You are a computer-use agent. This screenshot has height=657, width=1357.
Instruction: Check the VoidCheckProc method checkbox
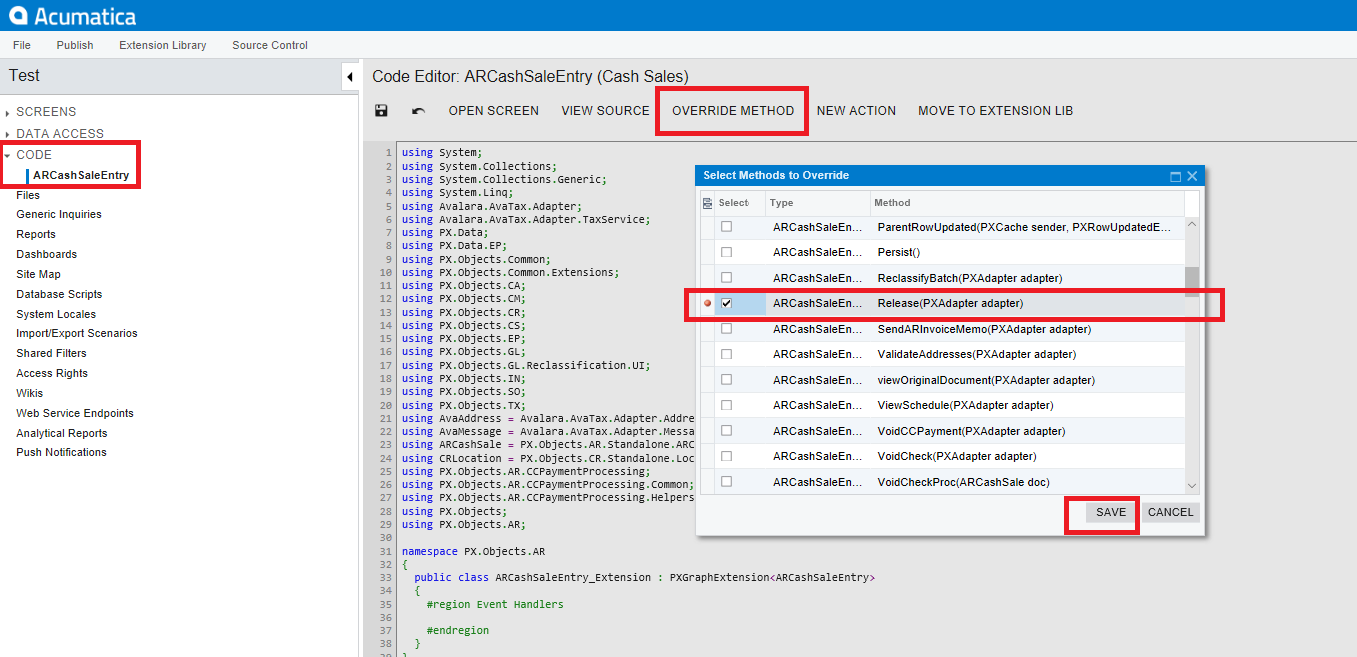pyautogui.click(x=726, y=481)
